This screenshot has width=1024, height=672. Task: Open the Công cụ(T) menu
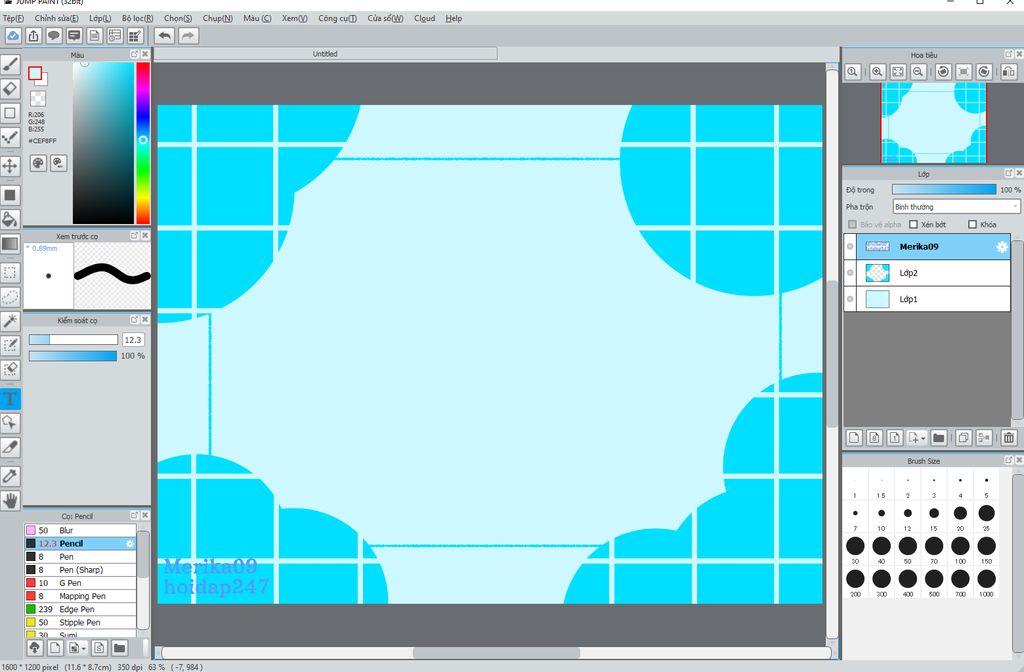[x=337, y=18]
